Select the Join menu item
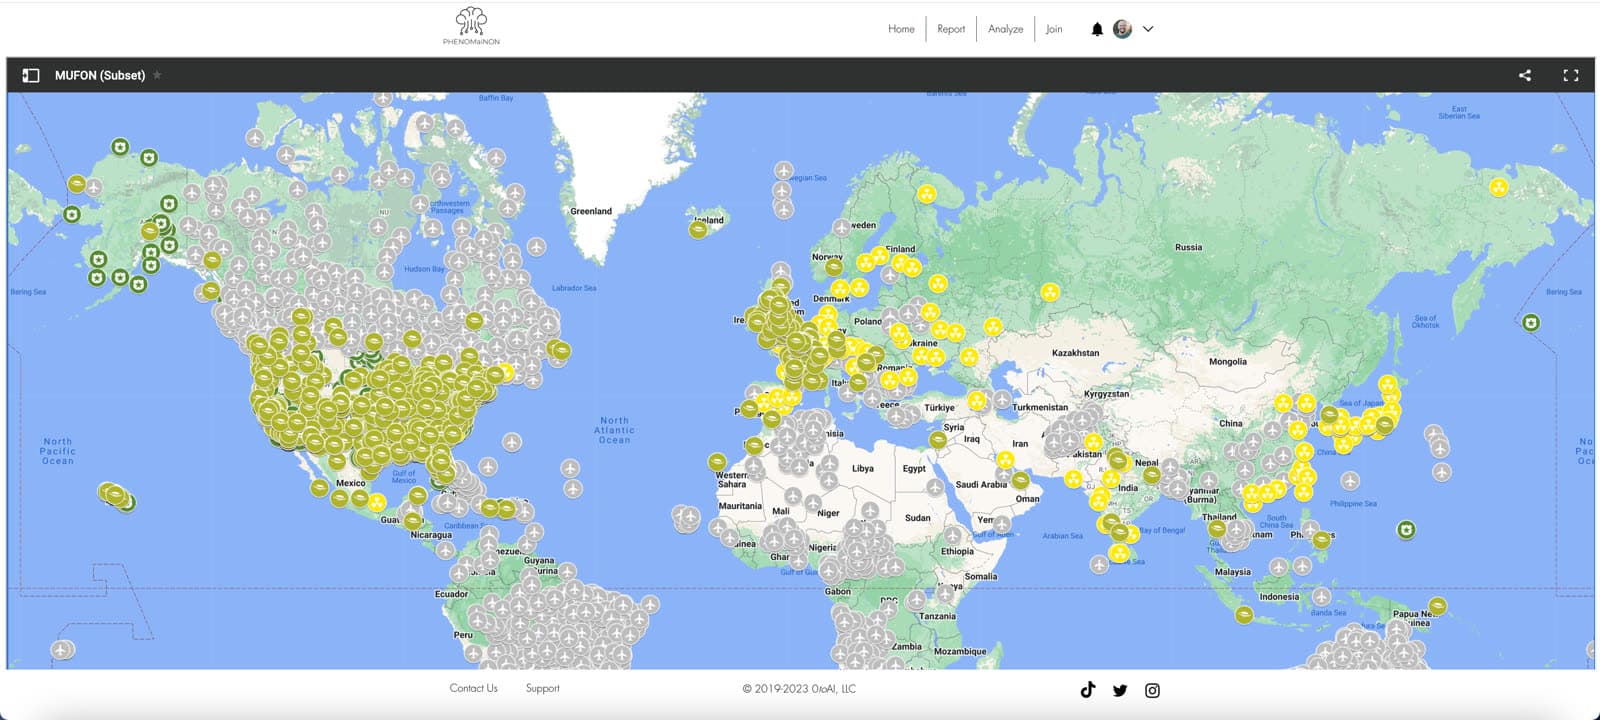This screenshot has height=720, width=1600. click(1054, 29)
